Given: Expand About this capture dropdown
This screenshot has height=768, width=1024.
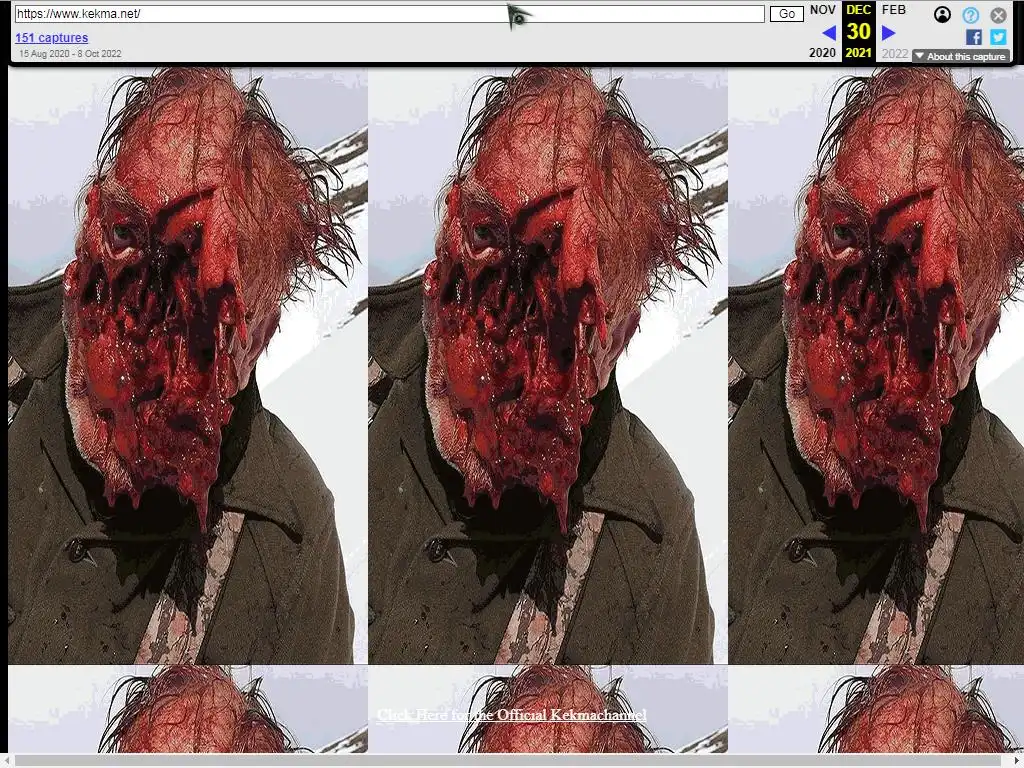Looking at the screenshot, I should click(x=961, y=56).
